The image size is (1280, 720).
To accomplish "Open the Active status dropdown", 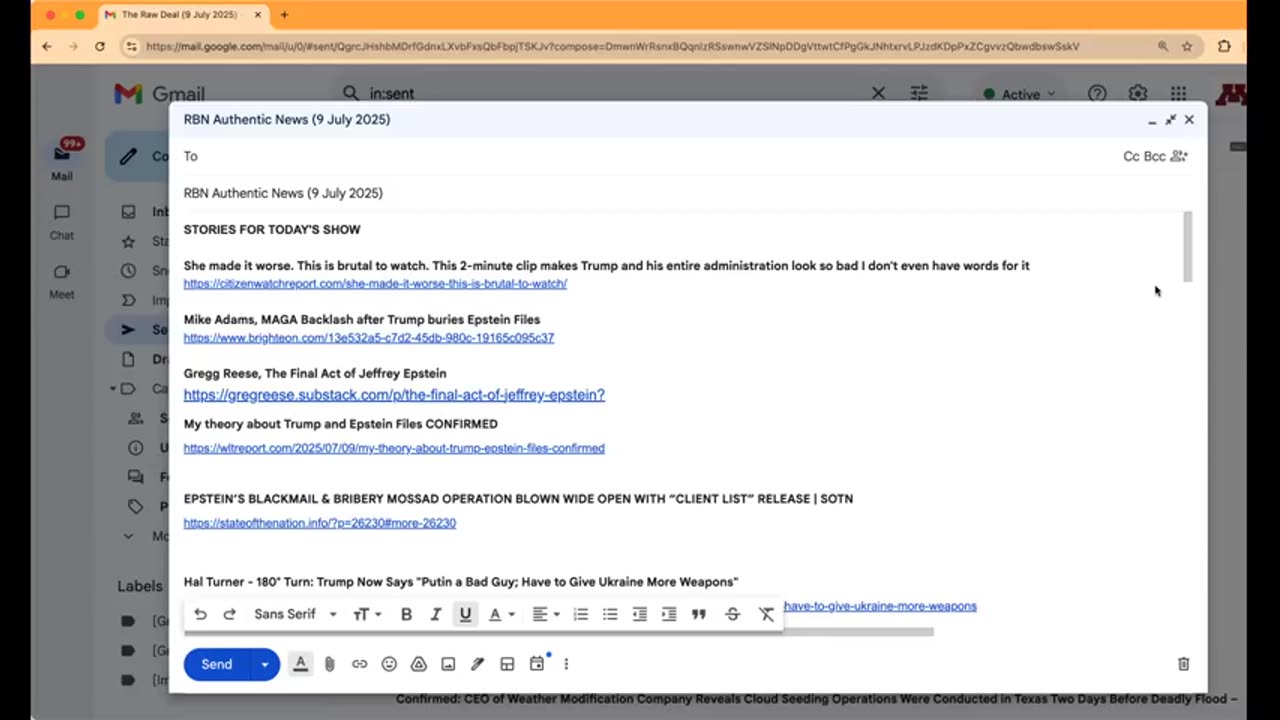I will (x=1019, y=94).
